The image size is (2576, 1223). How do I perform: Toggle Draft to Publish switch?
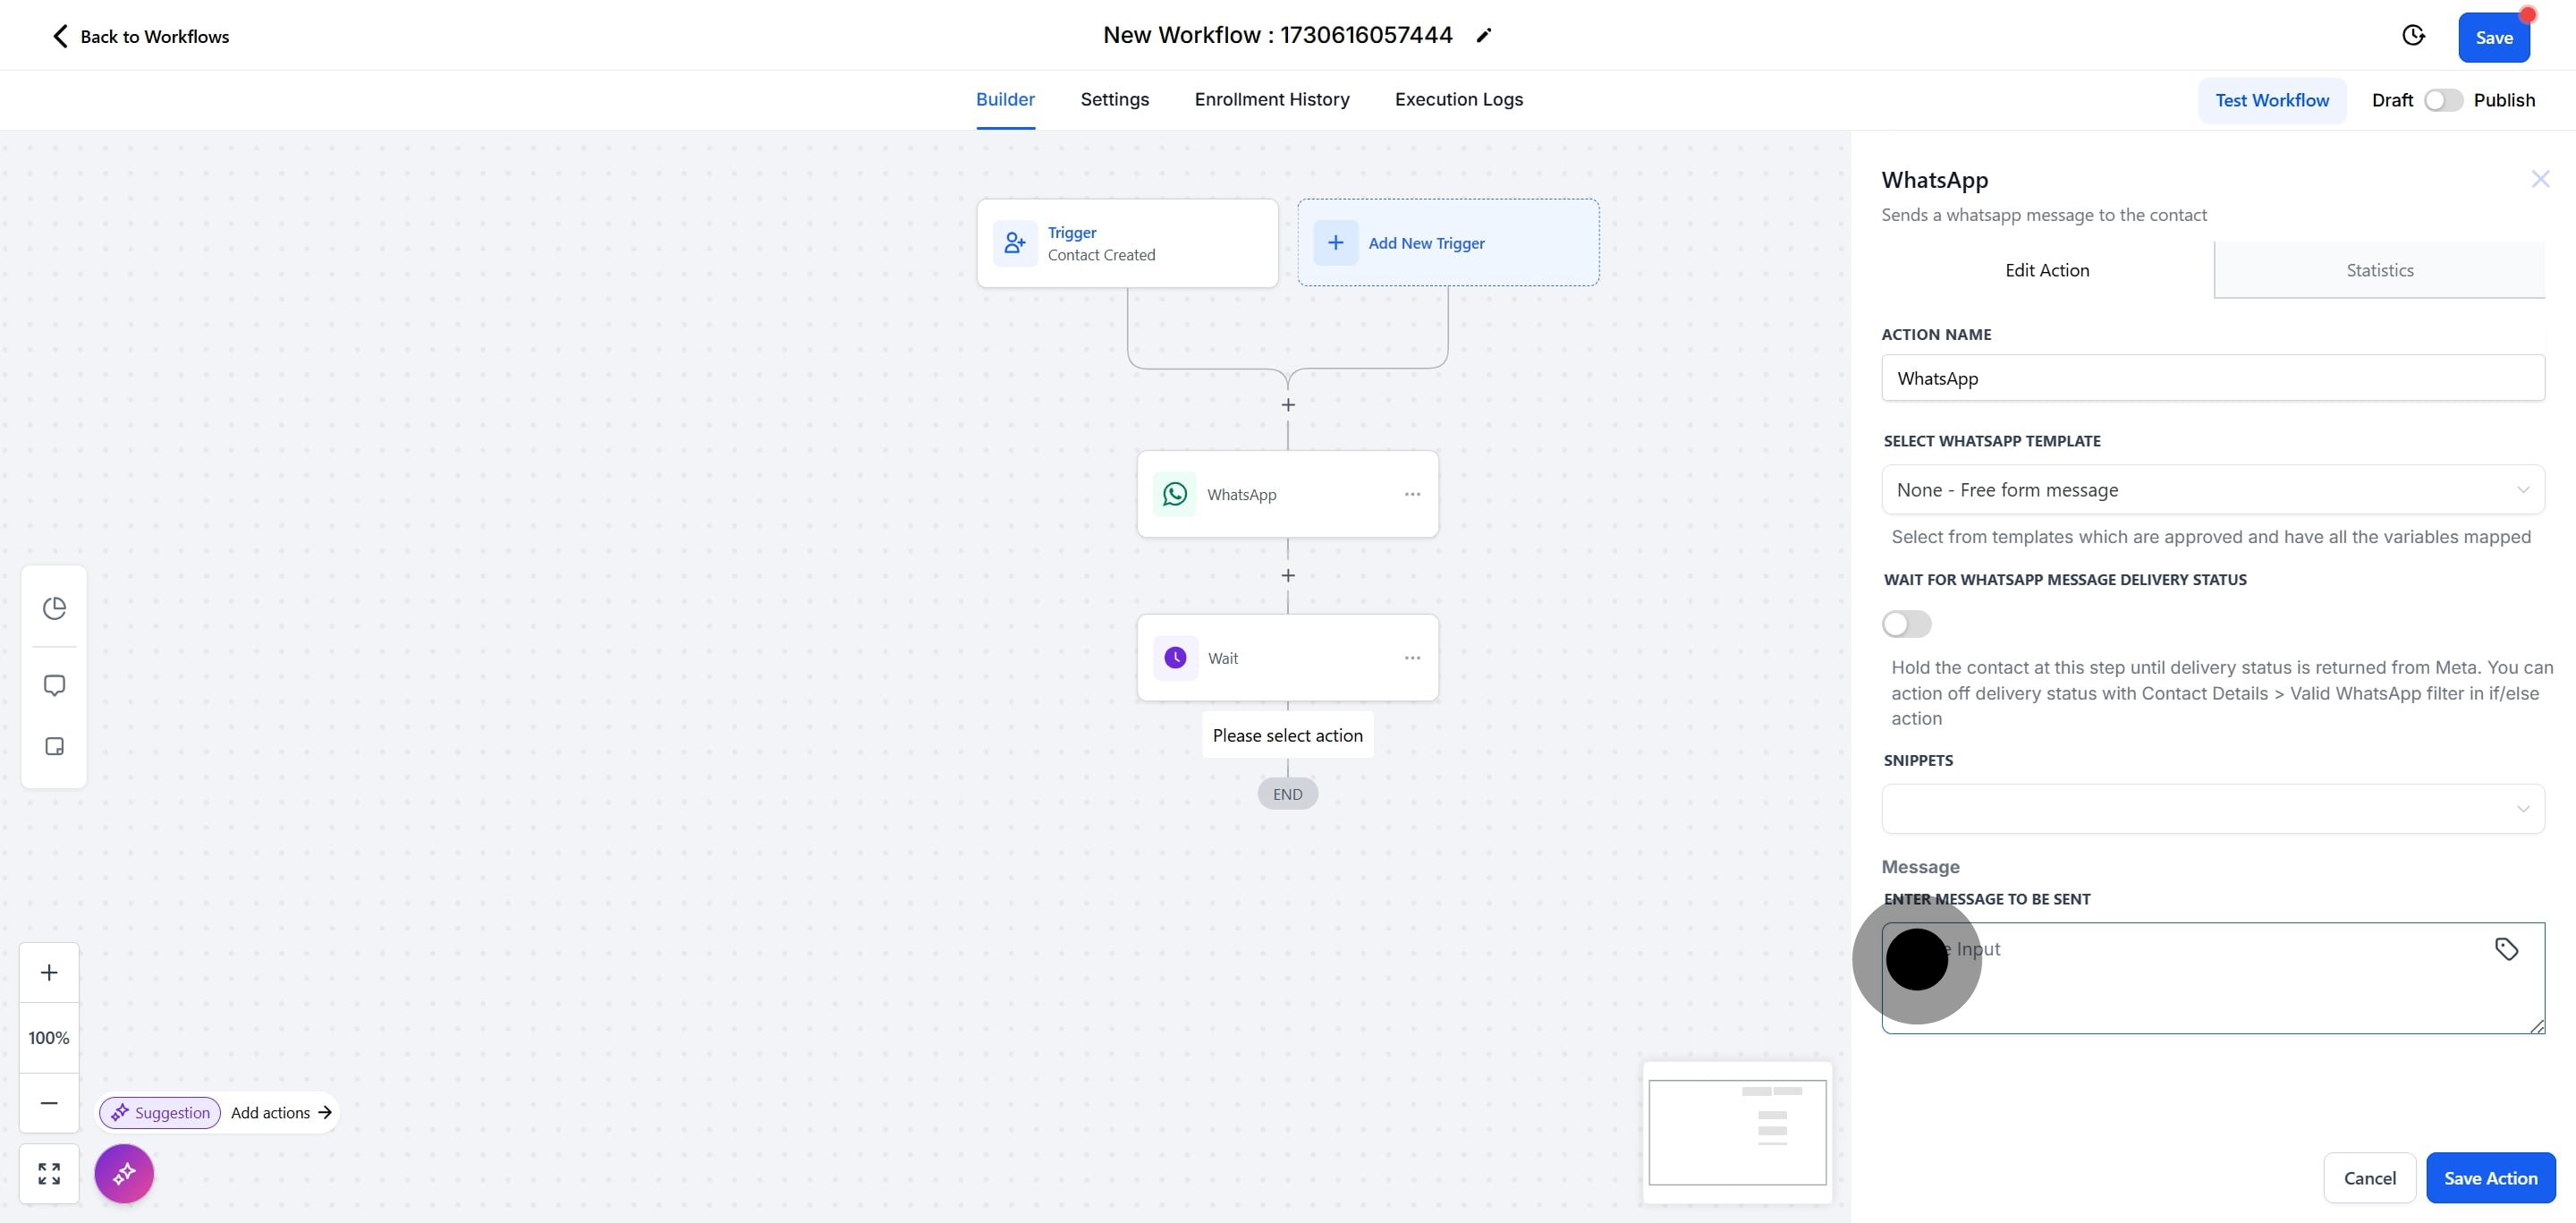[x=2443, y=100]
